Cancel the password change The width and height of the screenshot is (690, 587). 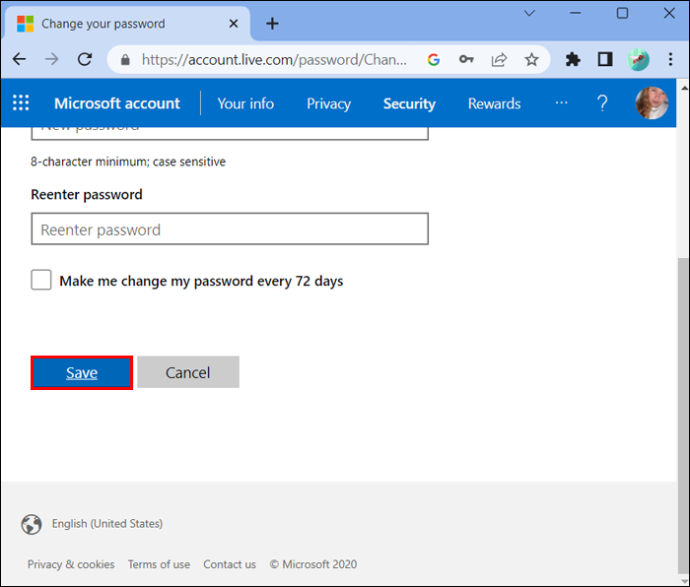pyautogui.click(x=188, y=372)
